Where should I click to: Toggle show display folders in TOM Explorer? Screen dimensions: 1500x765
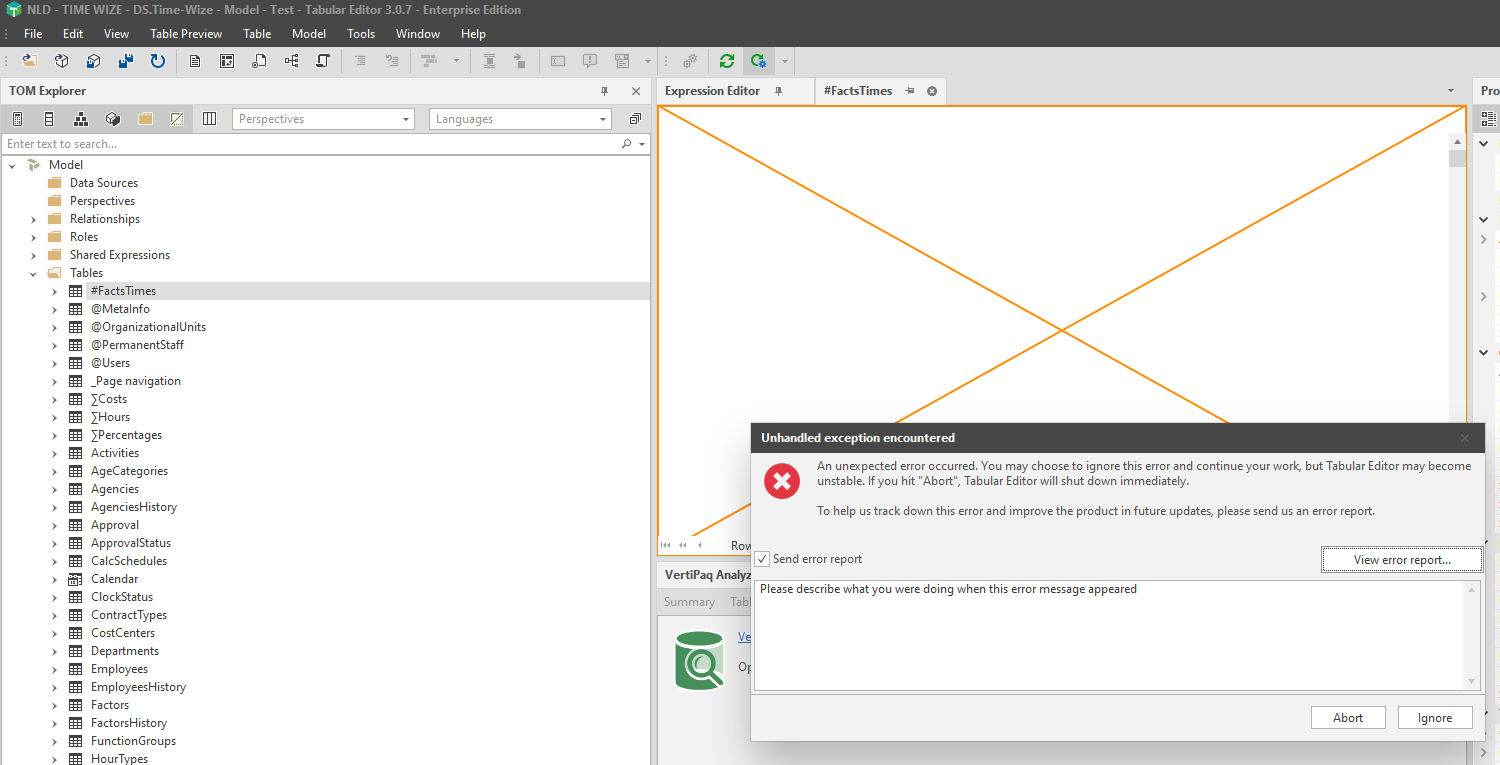145,119
